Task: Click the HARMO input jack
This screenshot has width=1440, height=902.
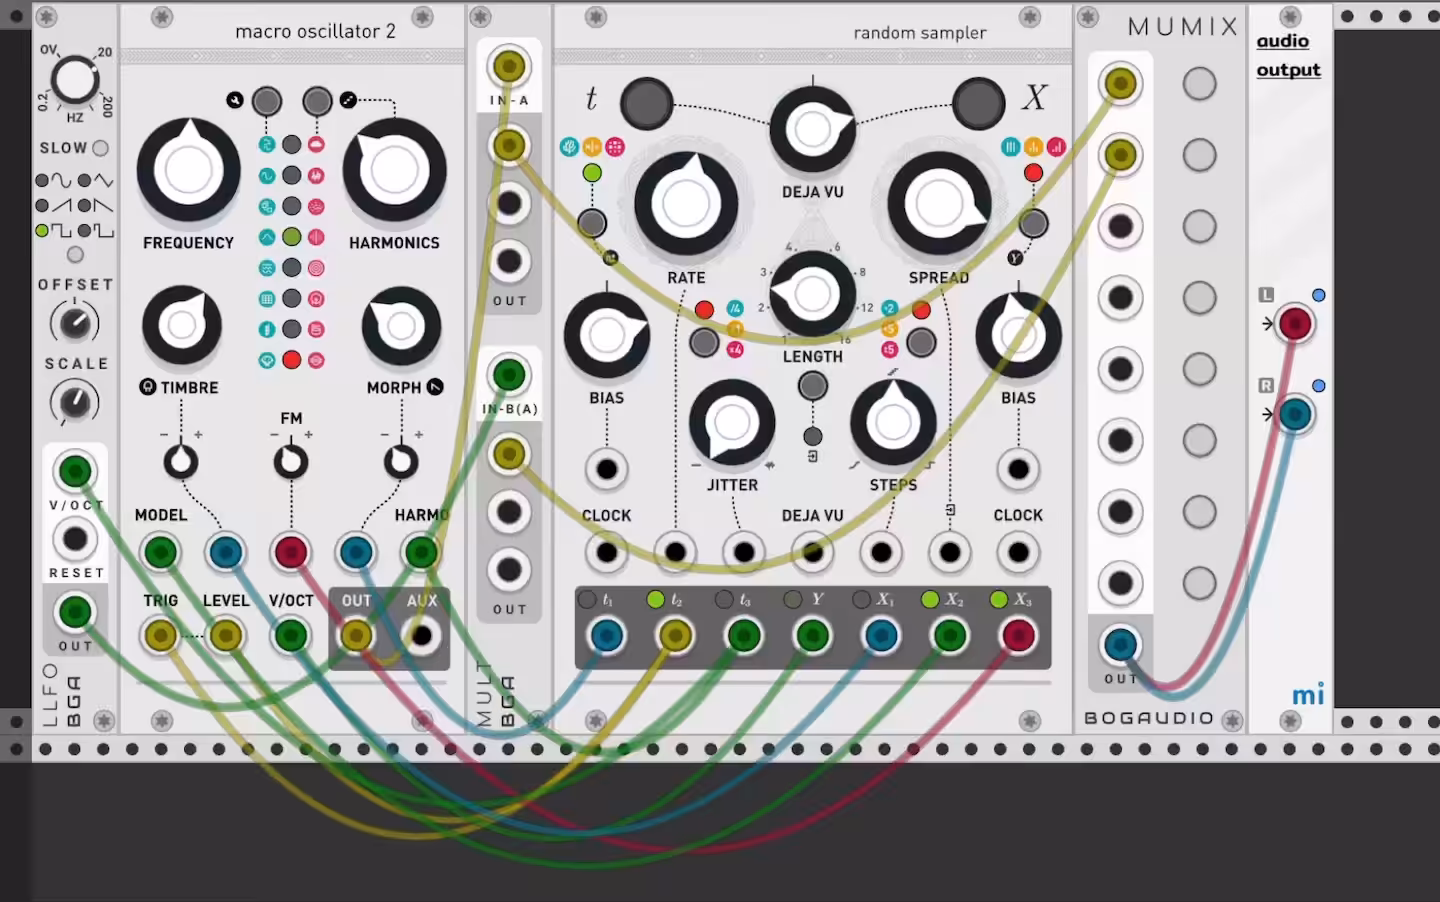Action: (421, 552)
